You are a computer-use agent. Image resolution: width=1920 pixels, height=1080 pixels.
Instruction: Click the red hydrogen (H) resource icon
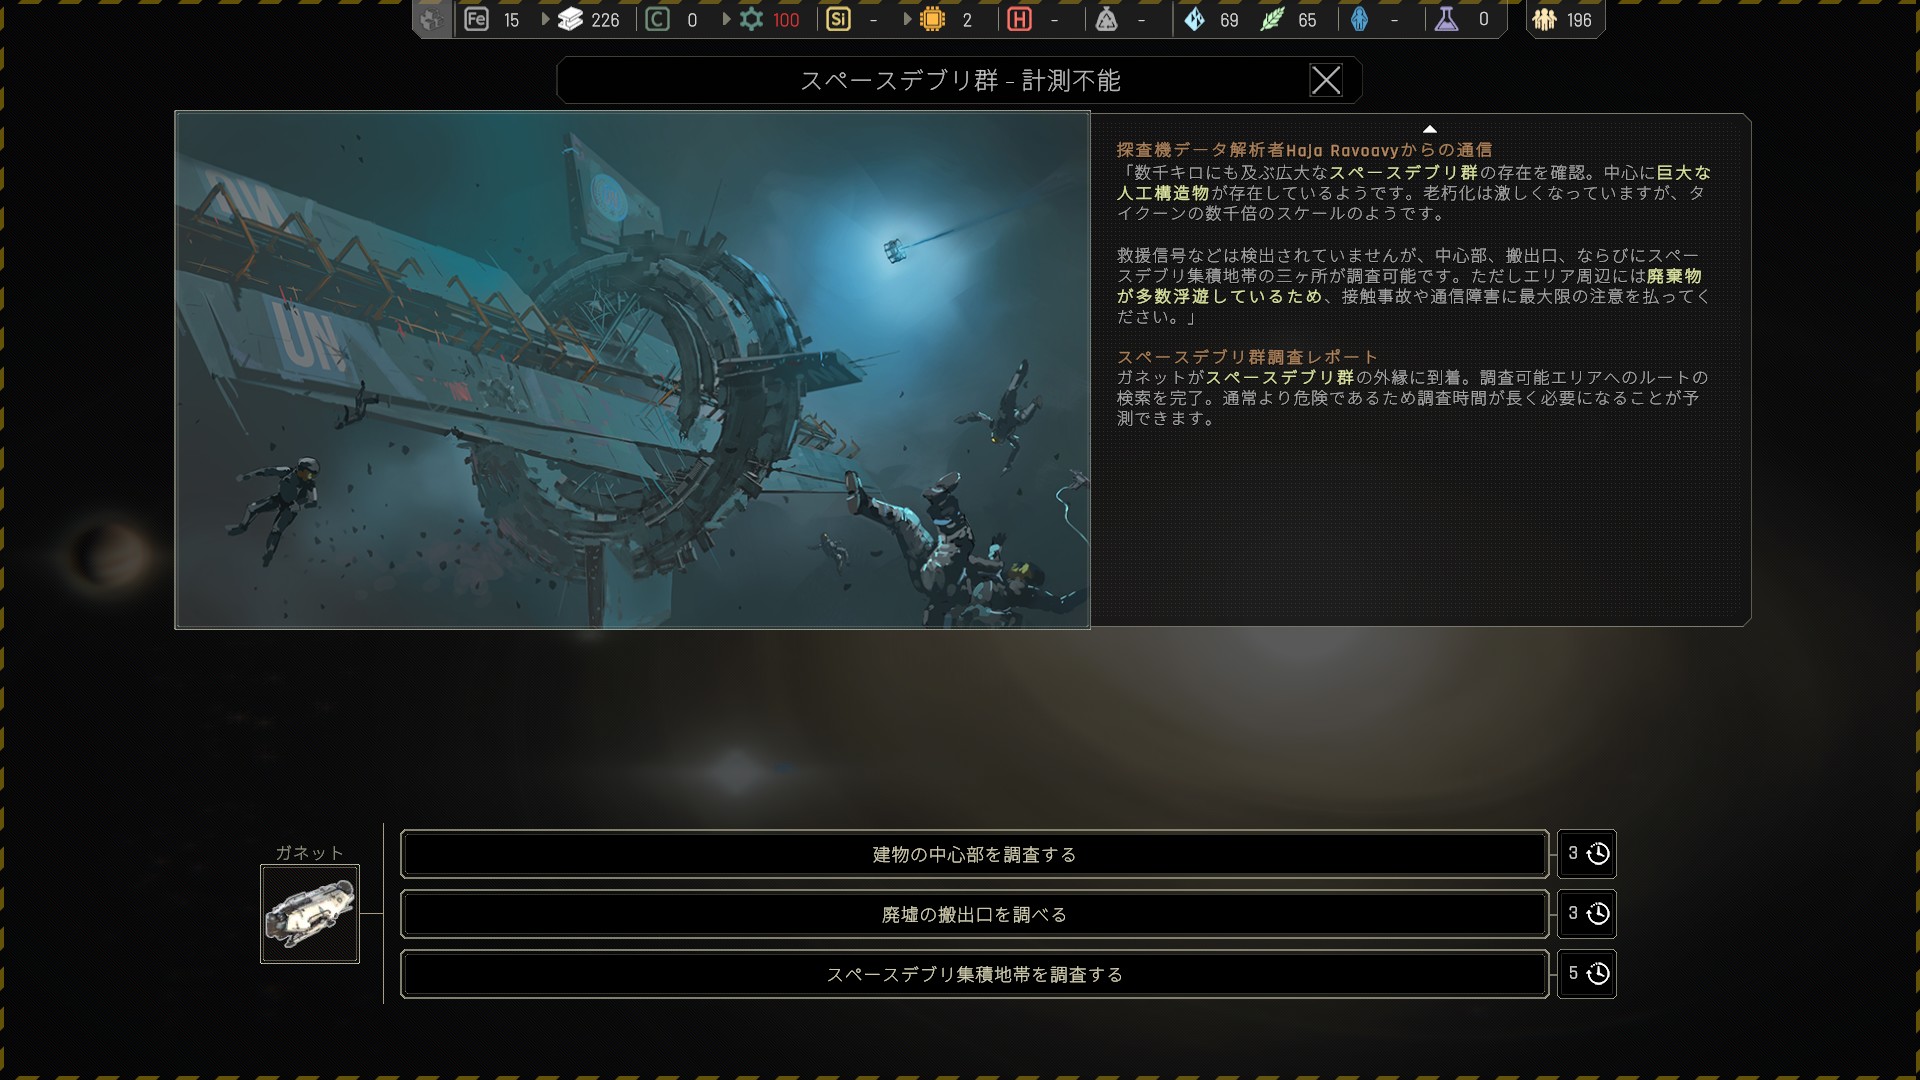1019,19
